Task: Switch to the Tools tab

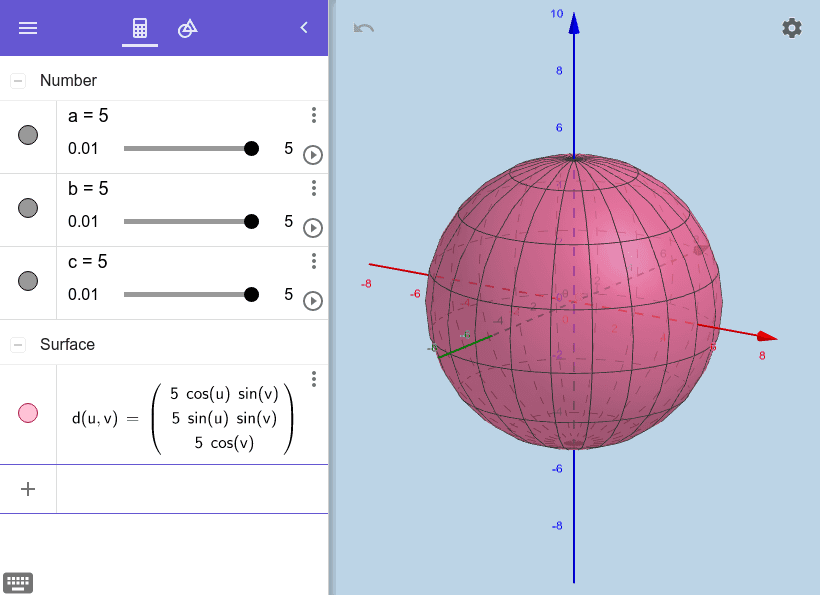Action: coord(186,28)
